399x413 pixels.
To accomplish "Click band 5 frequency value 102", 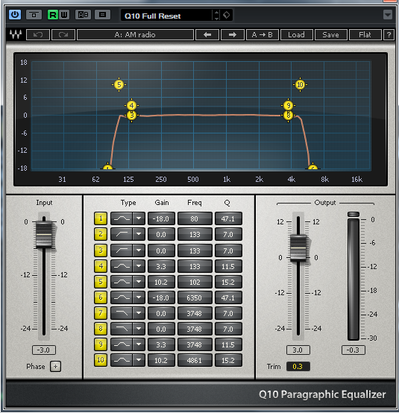I will [x=195, y=282].
